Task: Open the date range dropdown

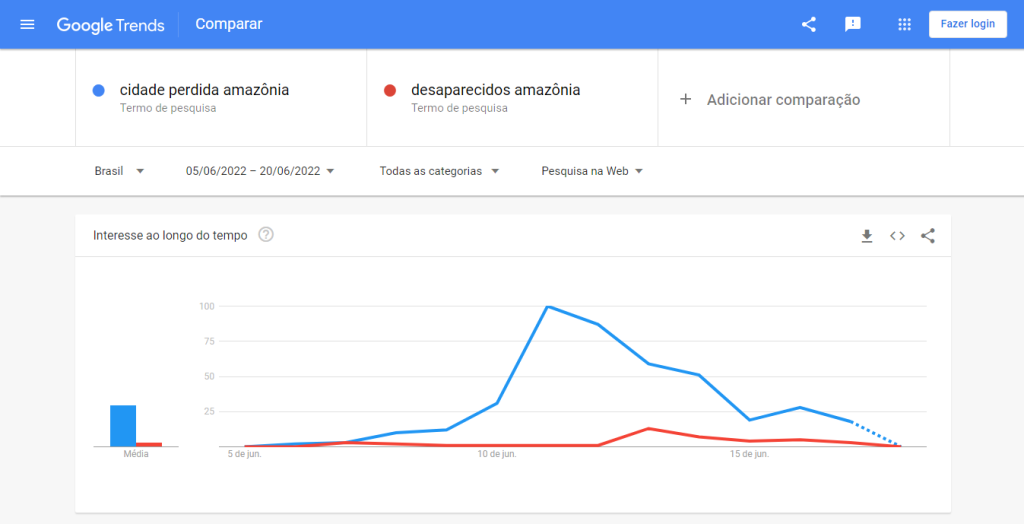Action: (260, 171)
